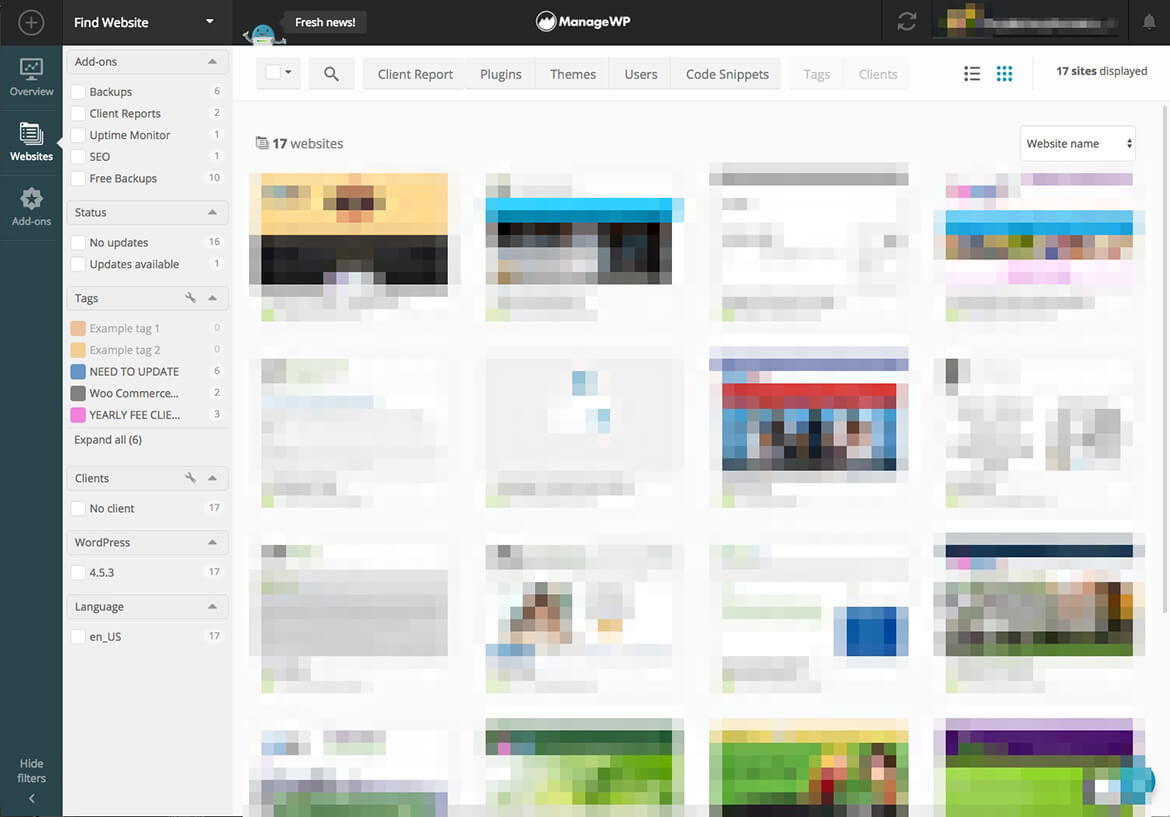Viewport: 1170px width, 817px height.
Task: Check the Free Backups filter checkbox
Action: tap(78, 178)
